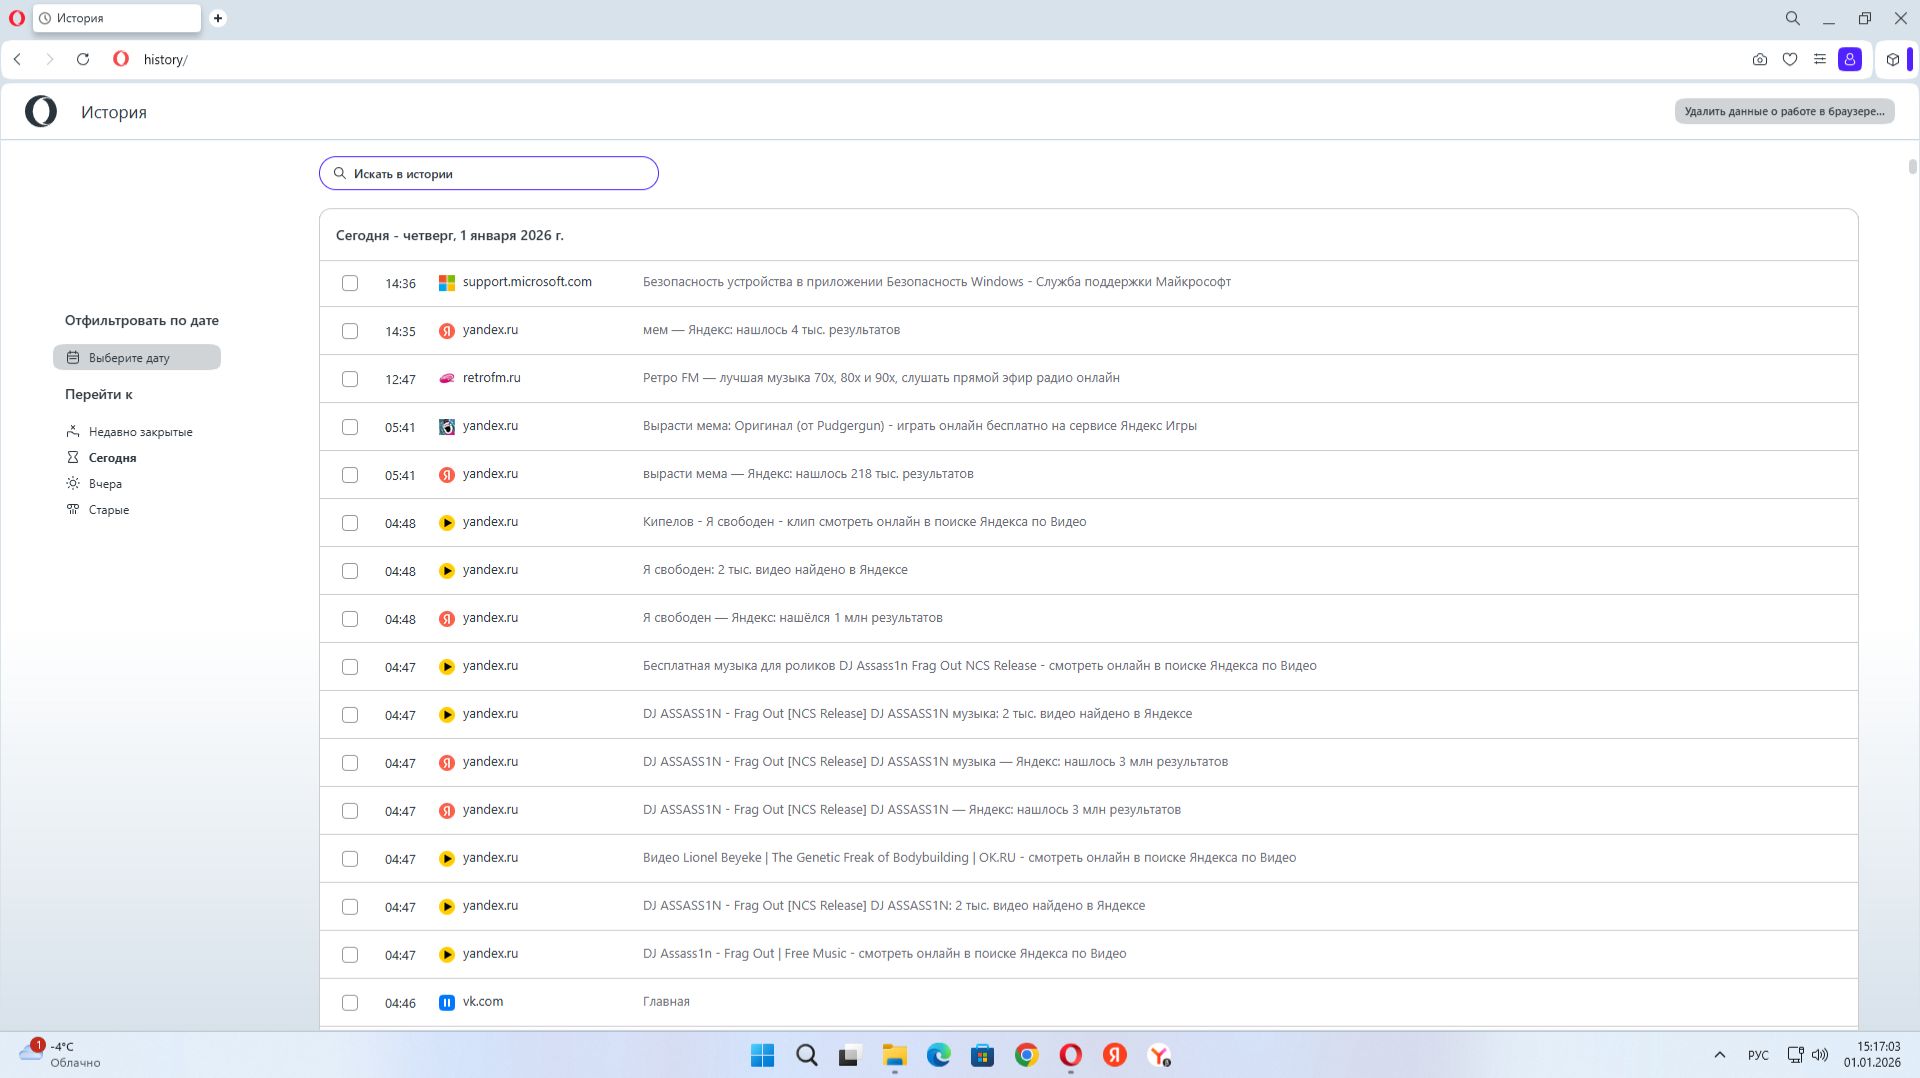
Task: Open the 'Выберите дату' date picker
Action: [137, 358]
